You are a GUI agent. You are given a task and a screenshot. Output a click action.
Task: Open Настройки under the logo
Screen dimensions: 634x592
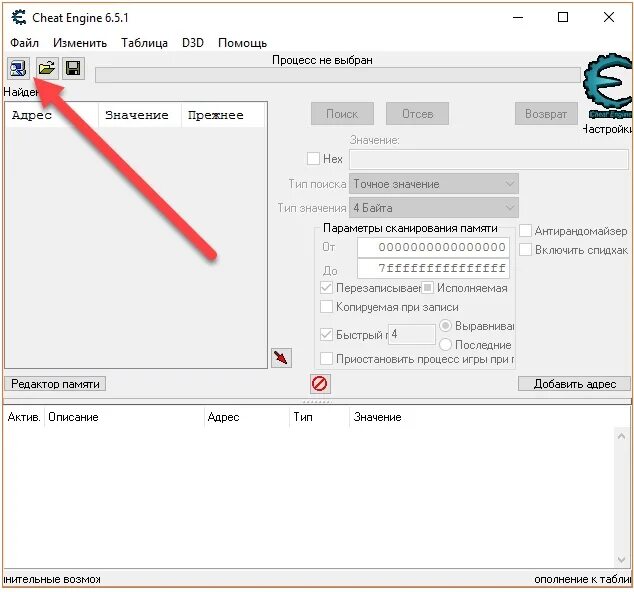click(608, 129)
